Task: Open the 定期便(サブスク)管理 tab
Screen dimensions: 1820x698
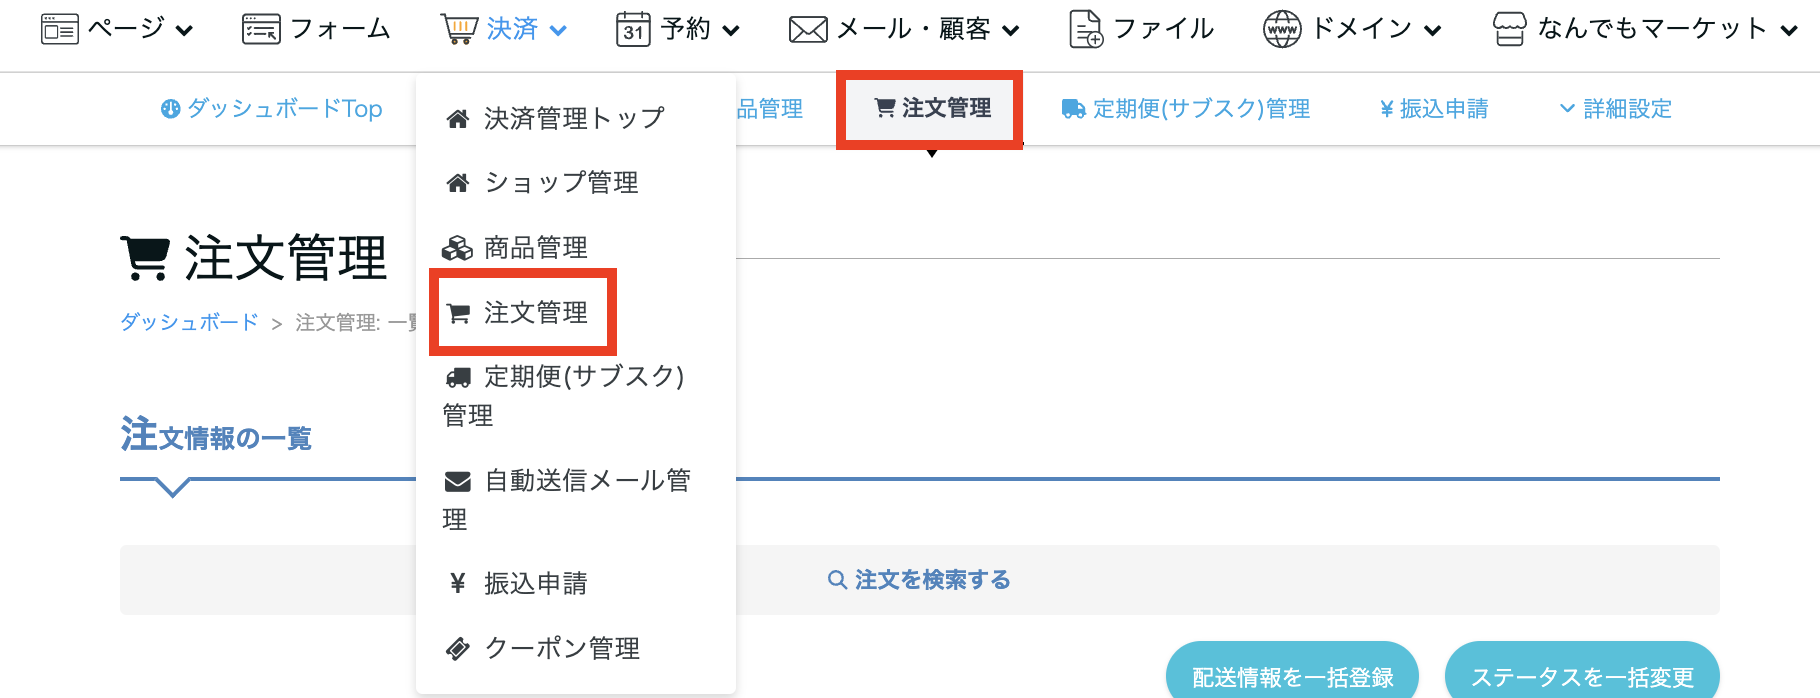Action: [1186, 109]
